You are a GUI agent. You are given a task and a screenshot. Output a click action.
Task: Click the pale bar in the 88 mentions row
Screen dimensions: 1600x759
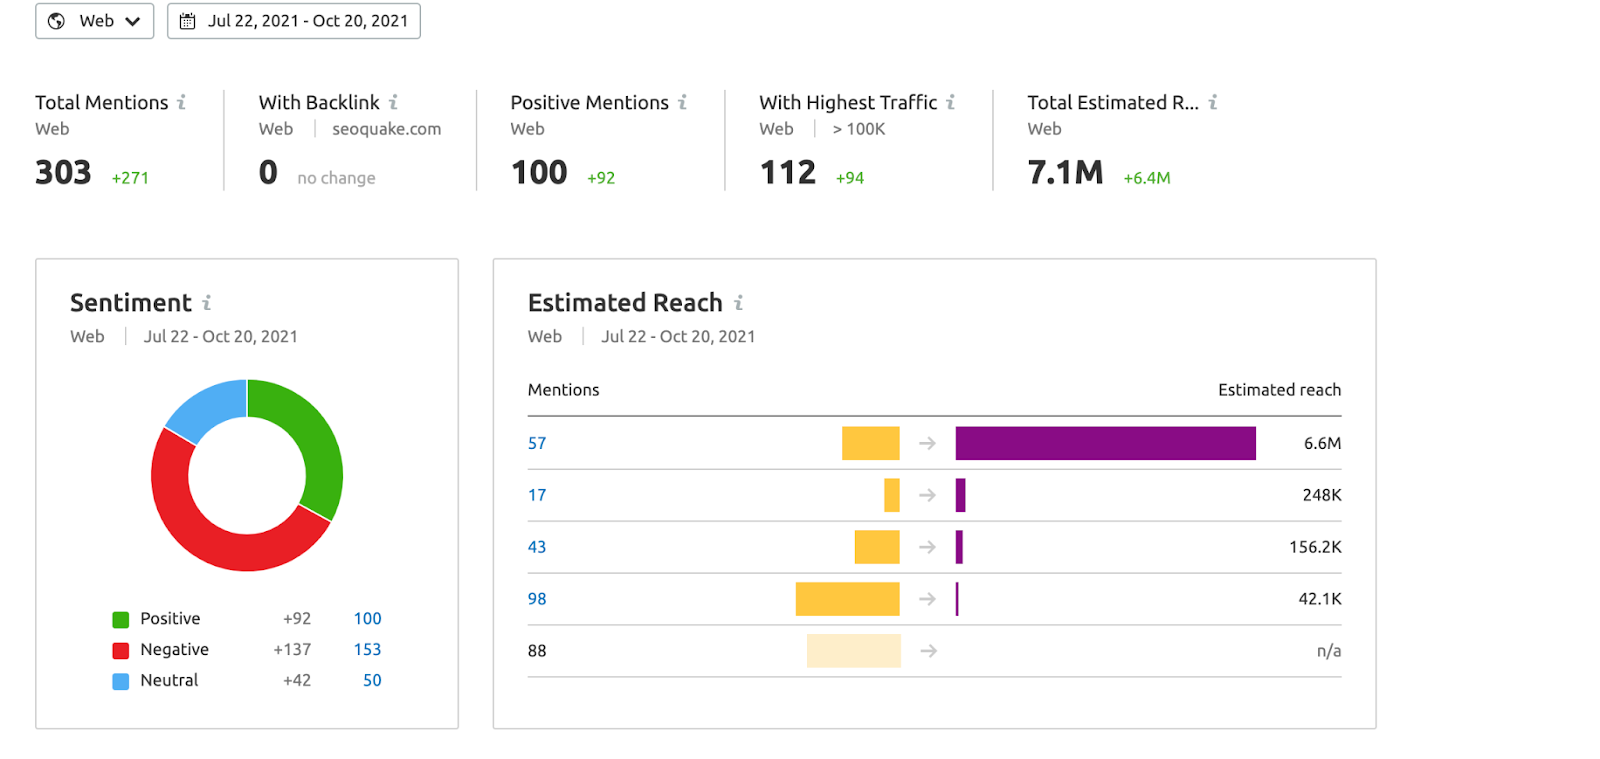853,651
